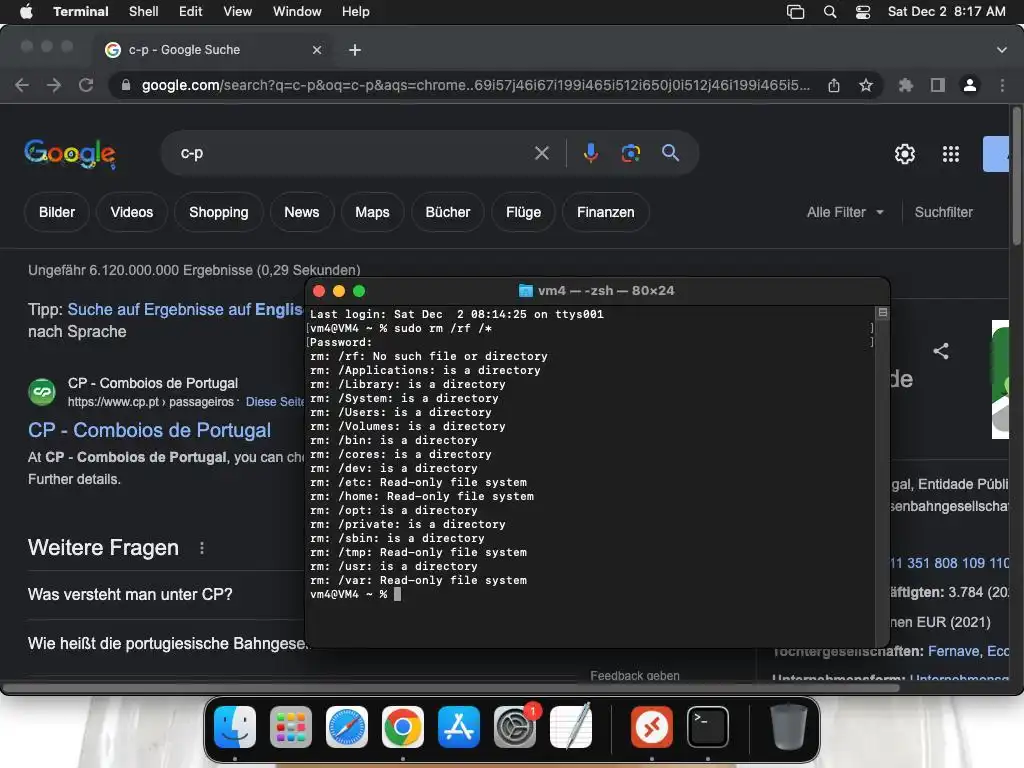Search by image with Google Lens

tap(630, 153)
